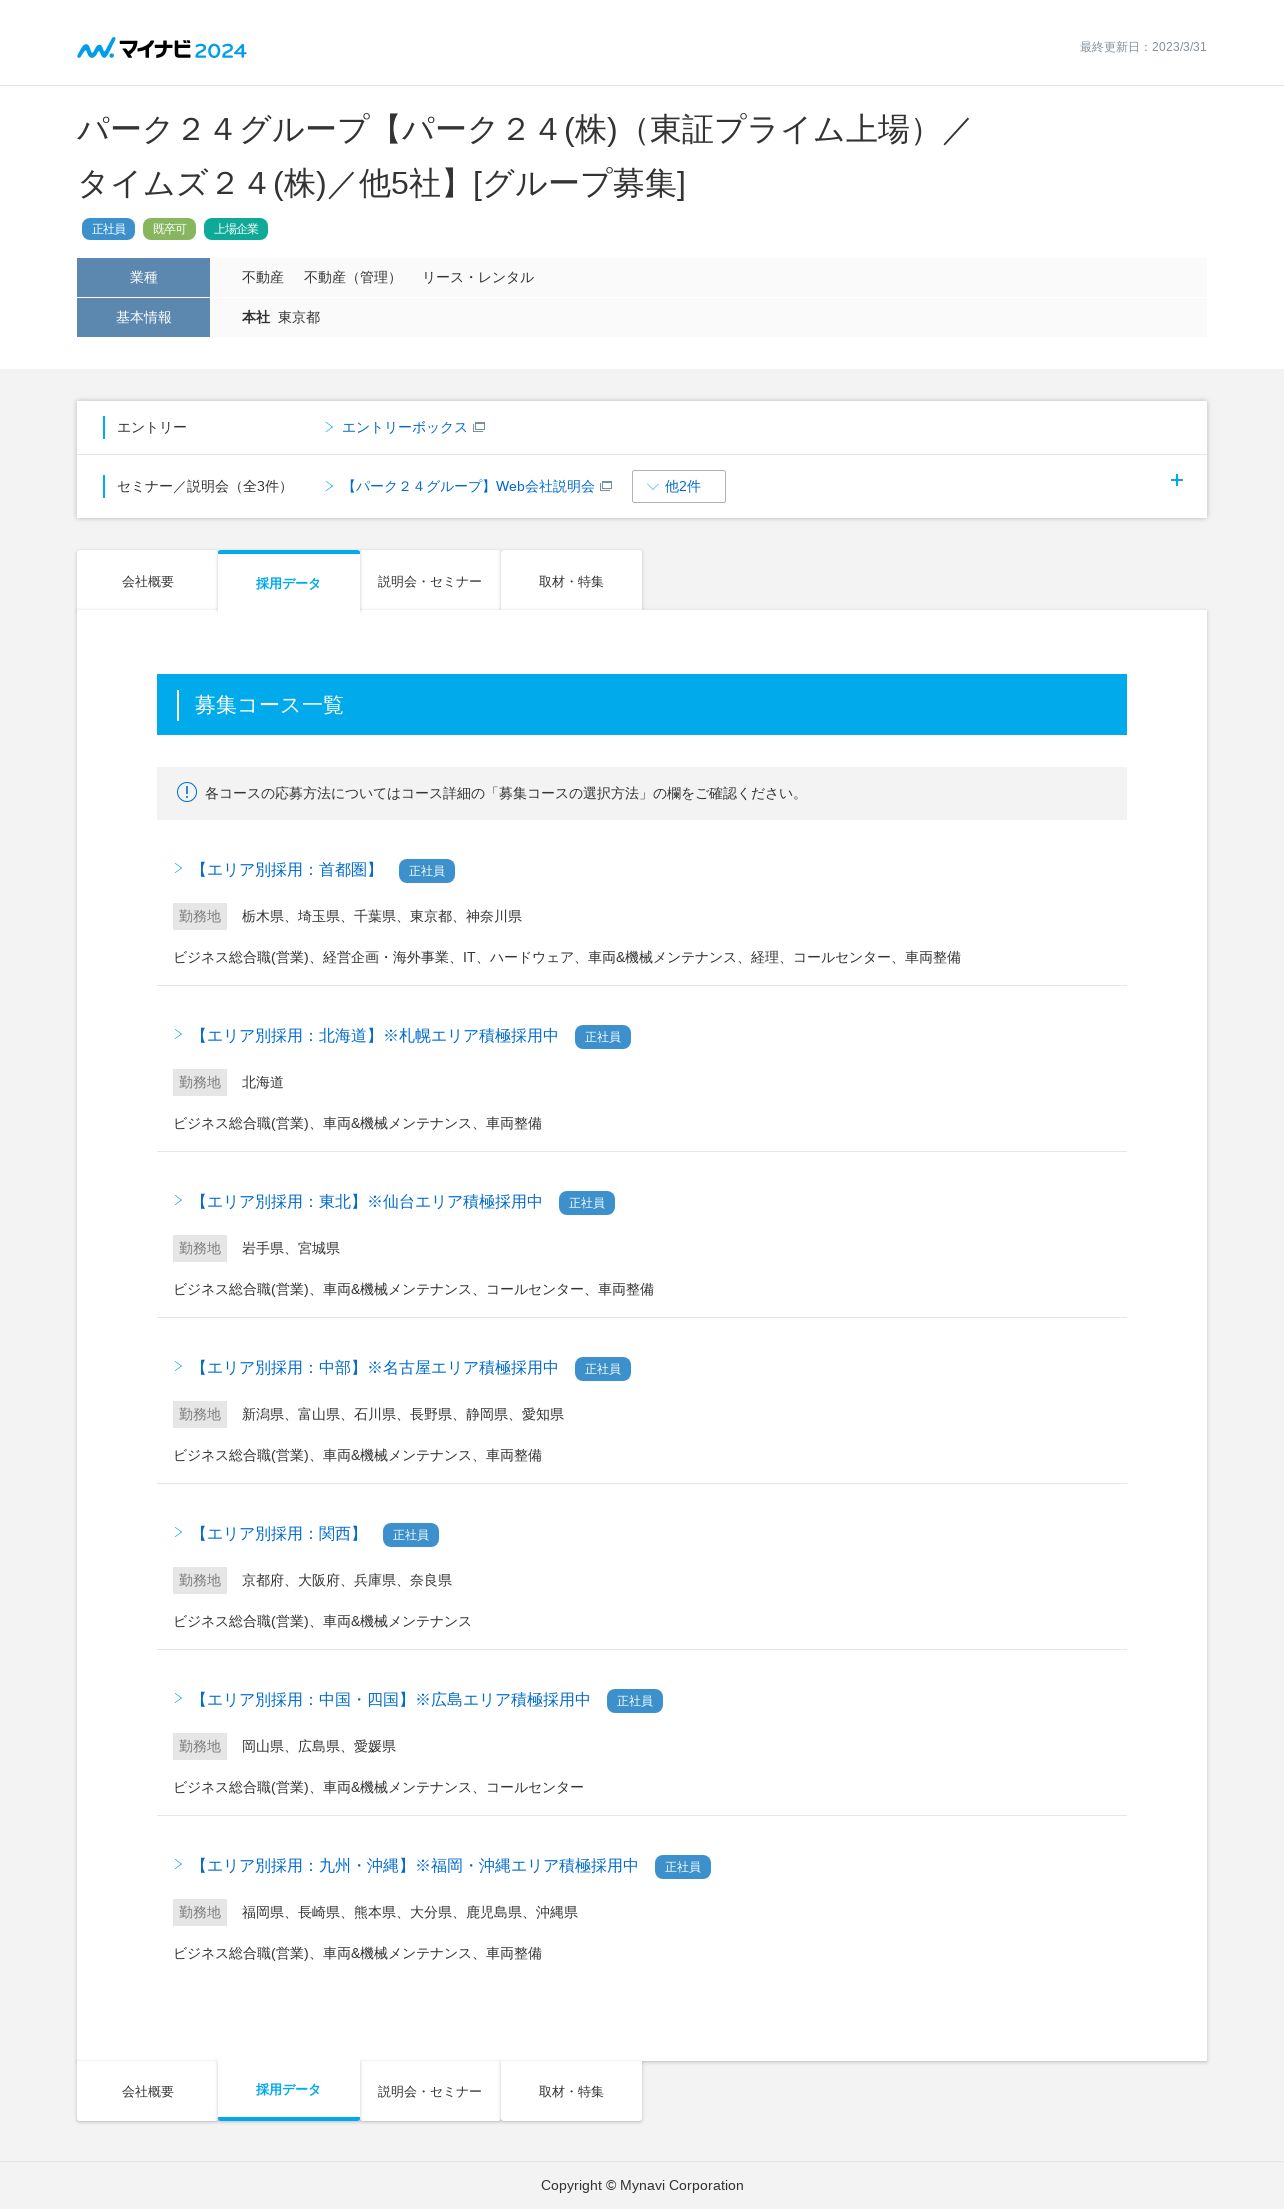Click 正社員 badge beside 中部 course
1284x2209 pixels.
(x=603, y=1369)
